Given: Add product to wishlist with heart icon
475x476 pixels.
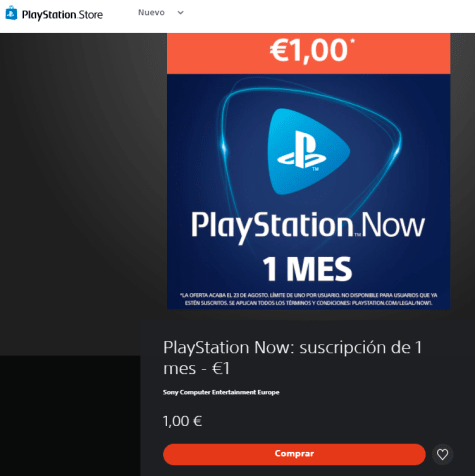Looking at the screenshot, I should pos(442,454).
